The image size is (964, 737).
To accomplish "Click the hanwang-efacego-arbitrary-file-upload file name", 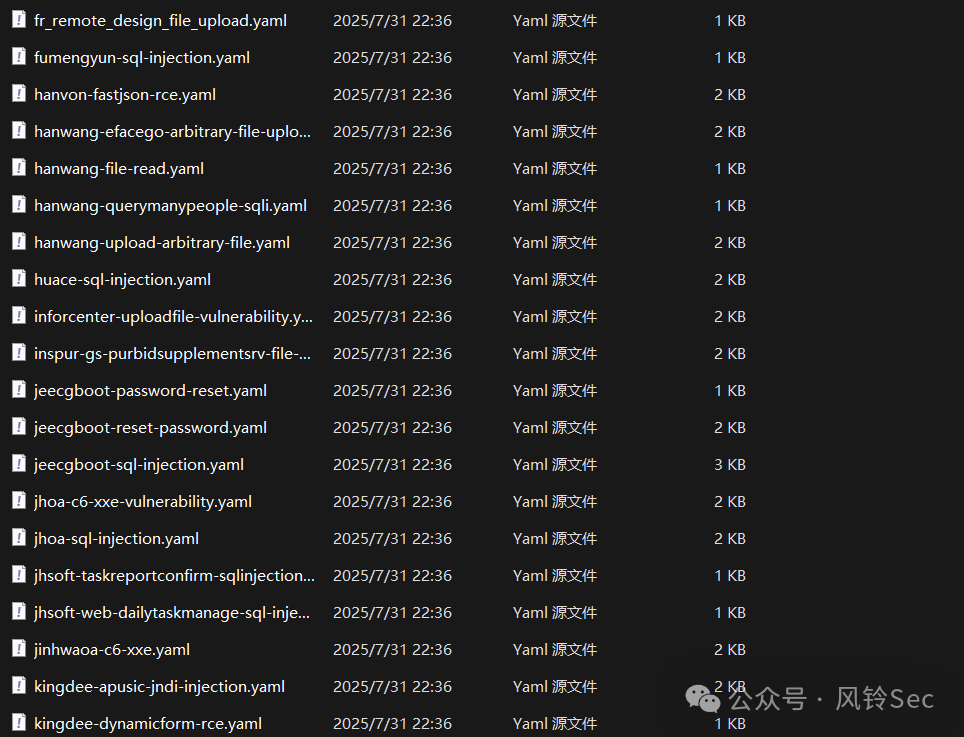I will [x=172, y=131].
